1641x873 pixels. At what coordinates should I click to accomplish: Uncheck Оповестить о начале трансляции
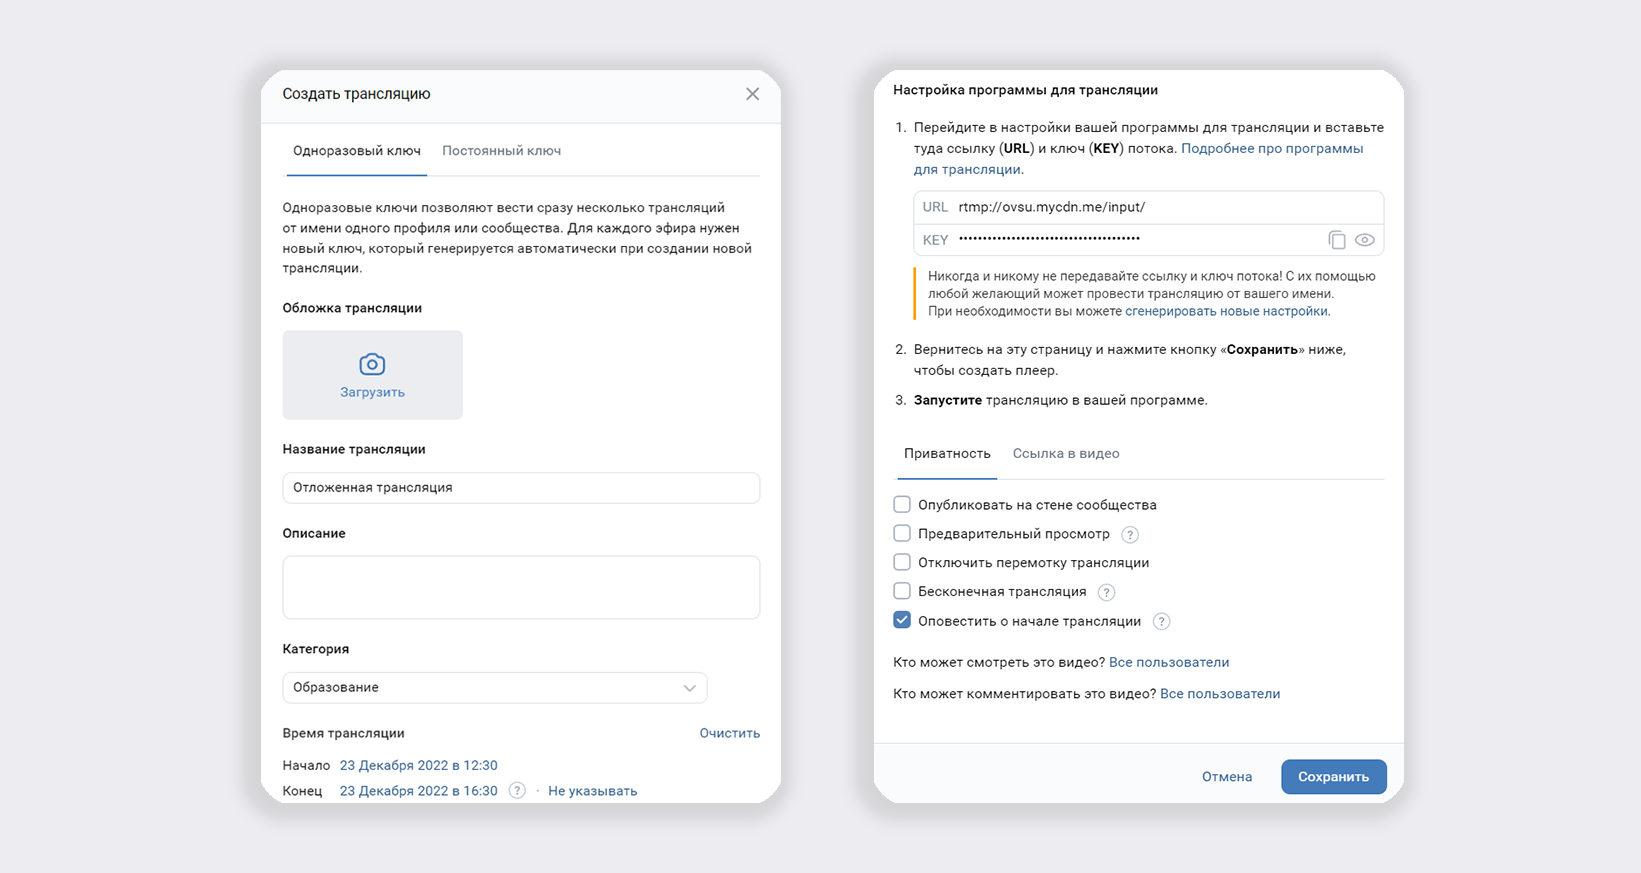[x=902, y=621]
